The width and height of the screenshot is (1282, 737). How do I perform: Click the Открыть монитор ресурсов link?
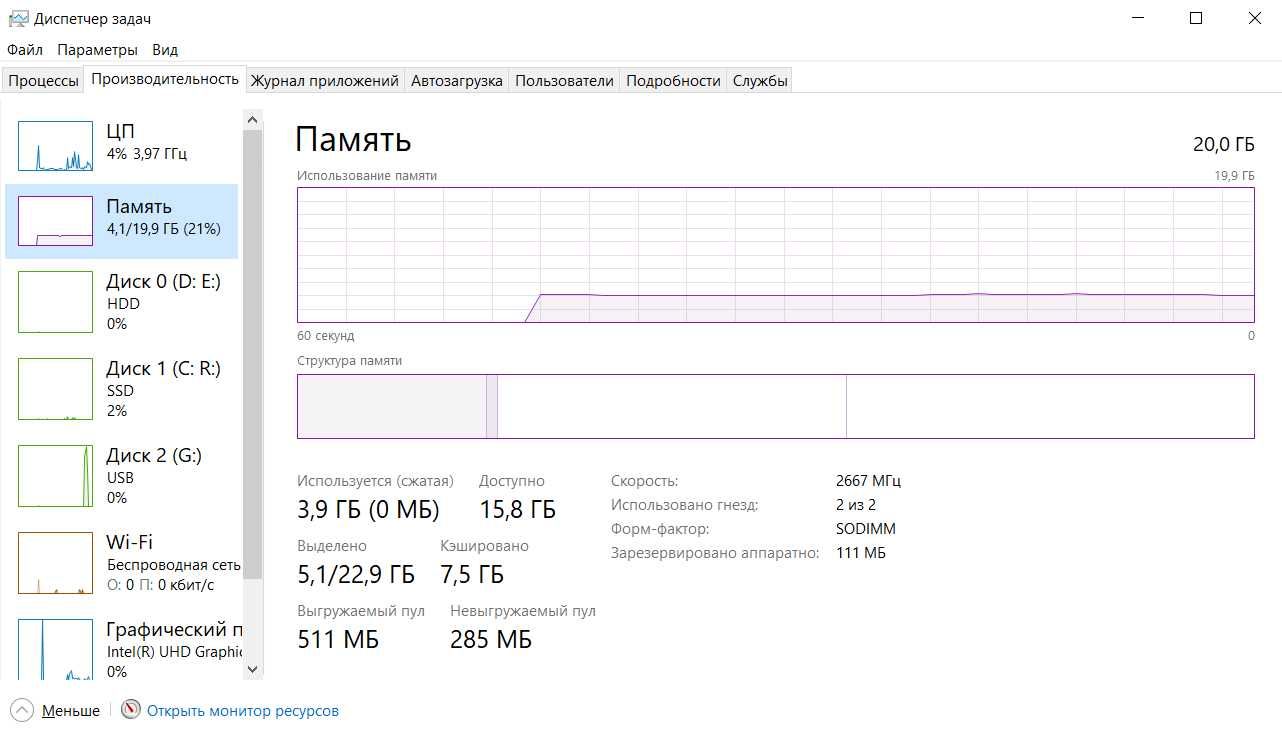pyautogui.click(x=243, y=711)
